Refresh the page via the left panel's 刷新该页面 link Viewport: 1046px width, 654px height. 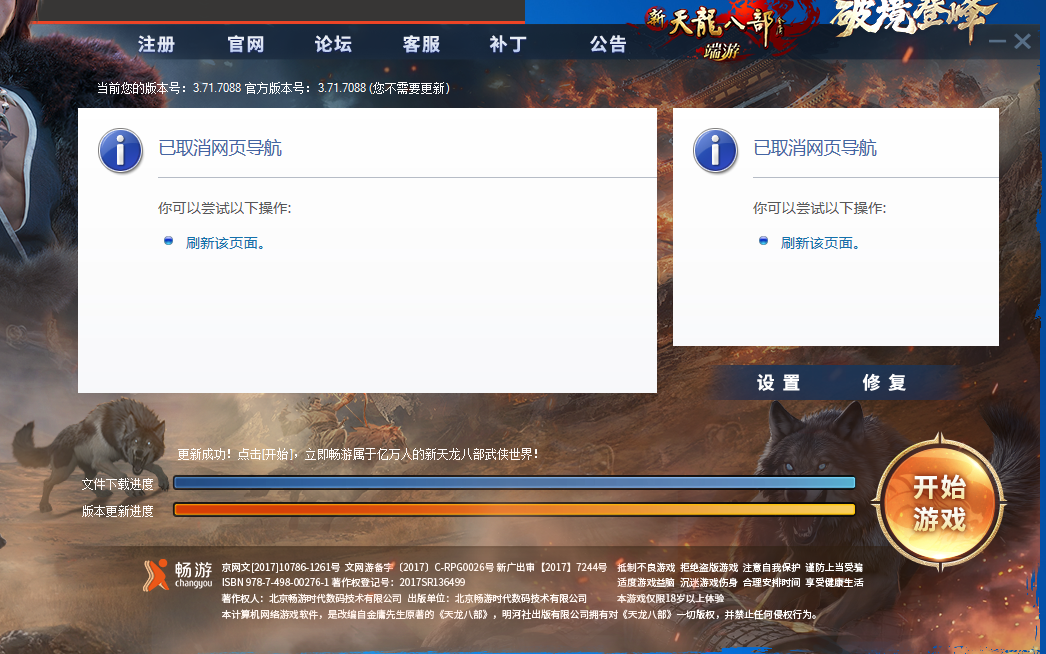click(x=224, y=243)
